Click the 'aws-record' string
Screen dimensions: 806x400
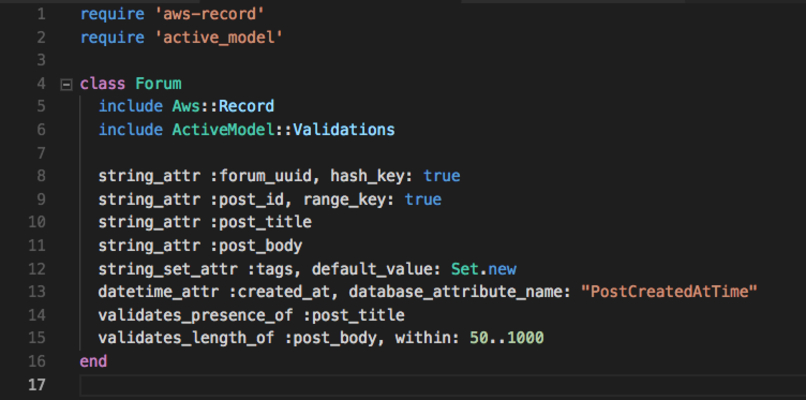click(x=210, y=14)
